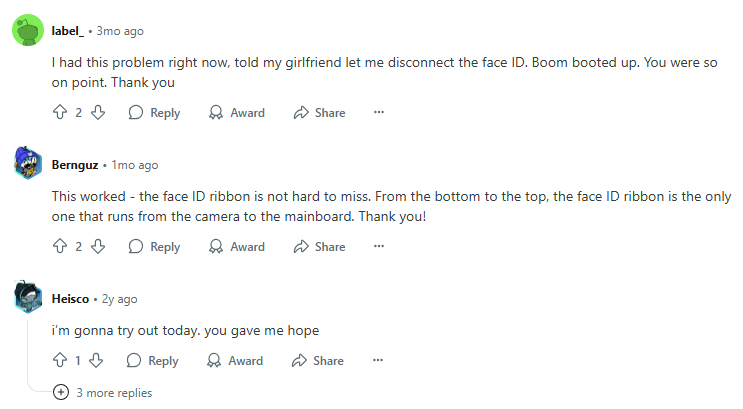Open Bernguz's avatar profile

(x=28, y=163)
